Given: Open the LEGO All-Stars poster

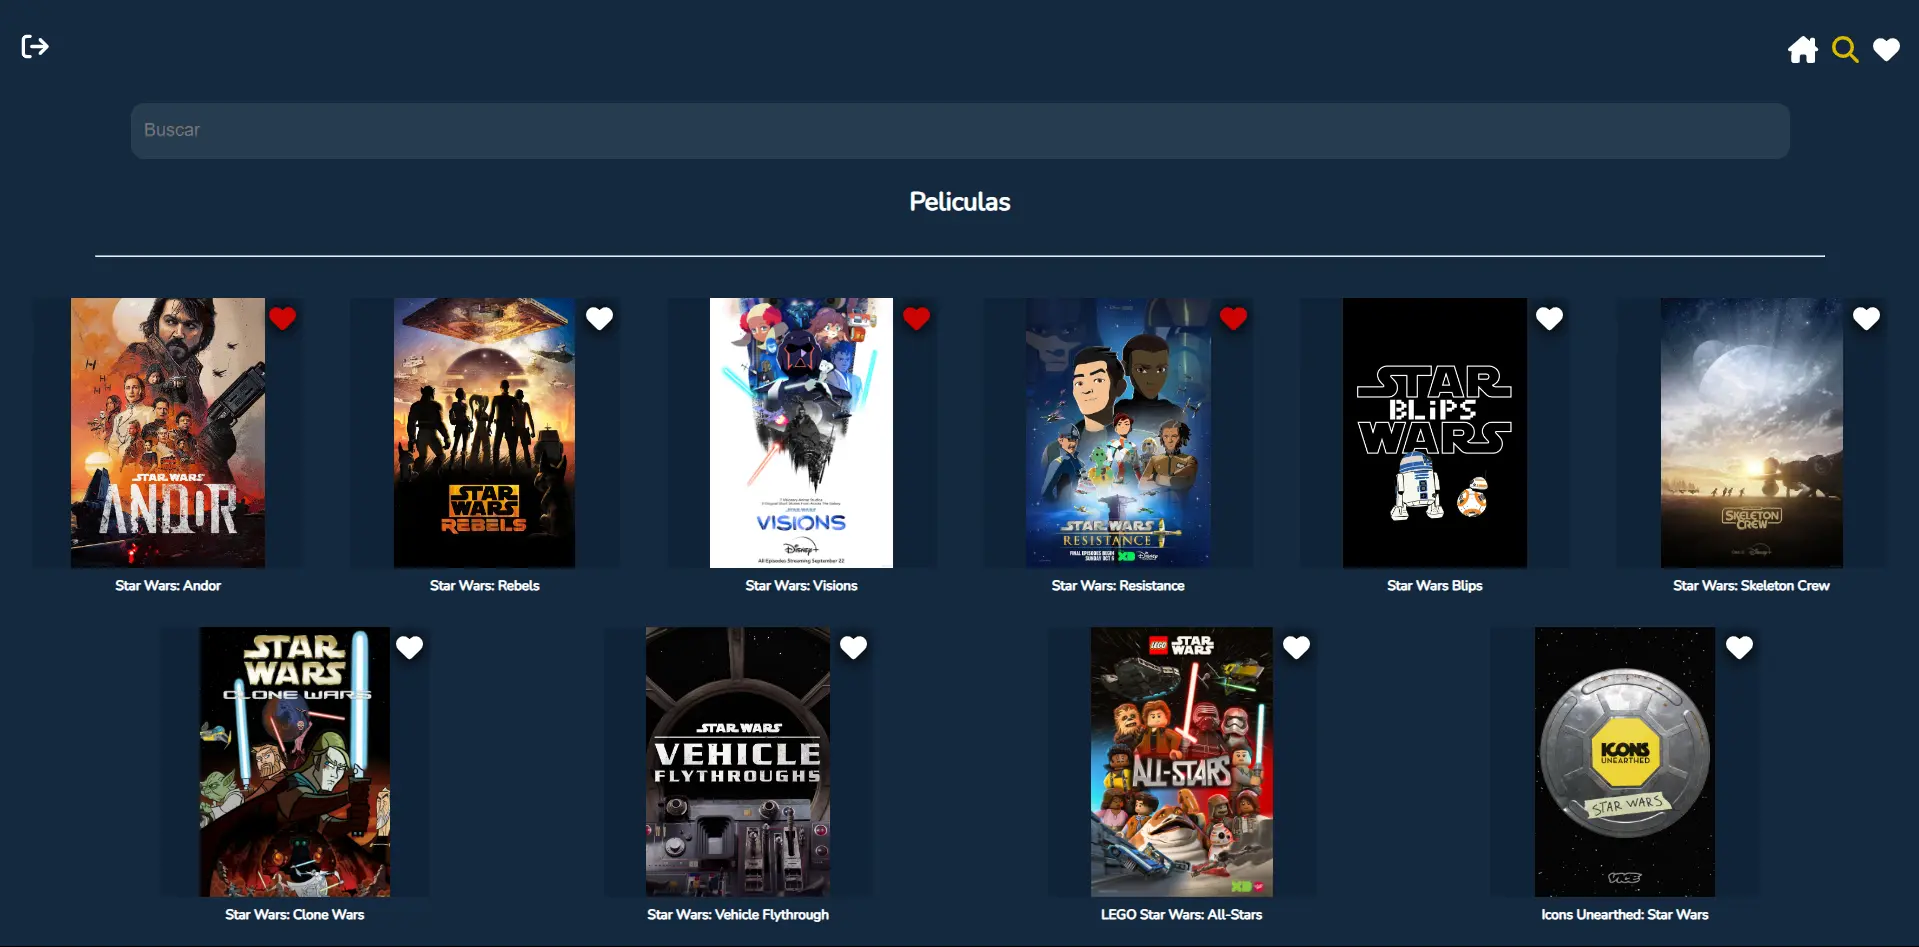Looking at the screenshot, I should (x=1182, y=762).
